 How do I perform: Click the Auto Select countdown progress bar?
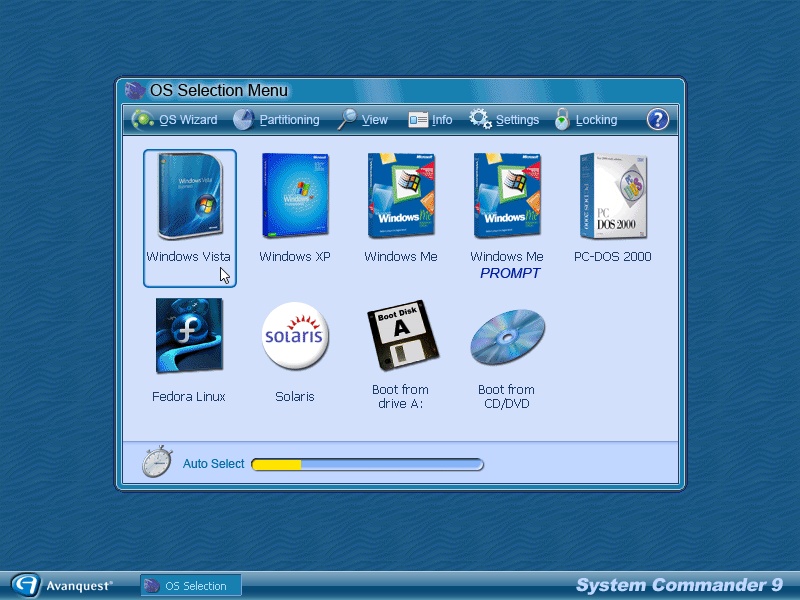pos(367,464)
